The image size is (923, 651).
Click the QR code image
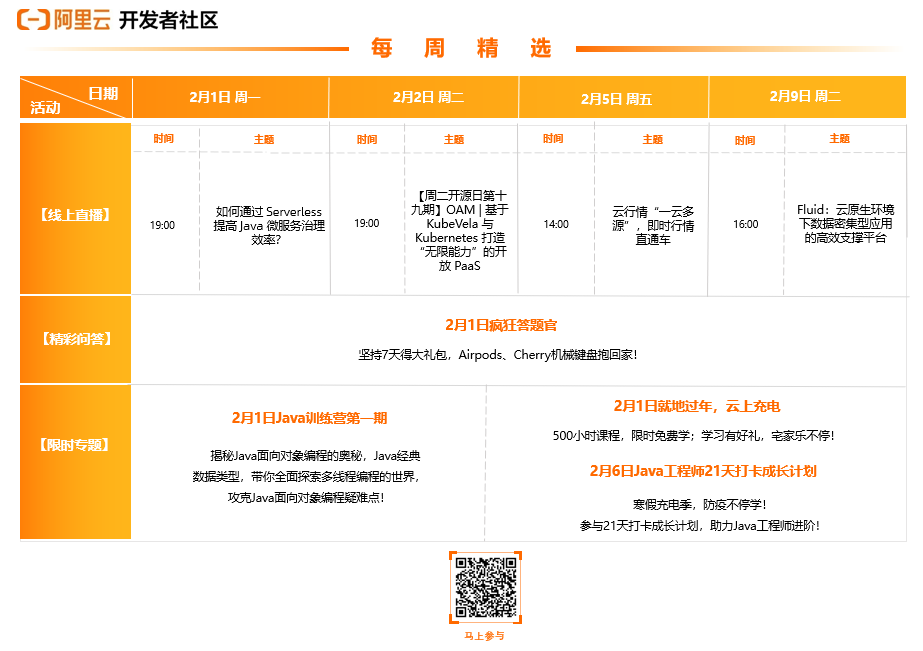coord(485,587)
